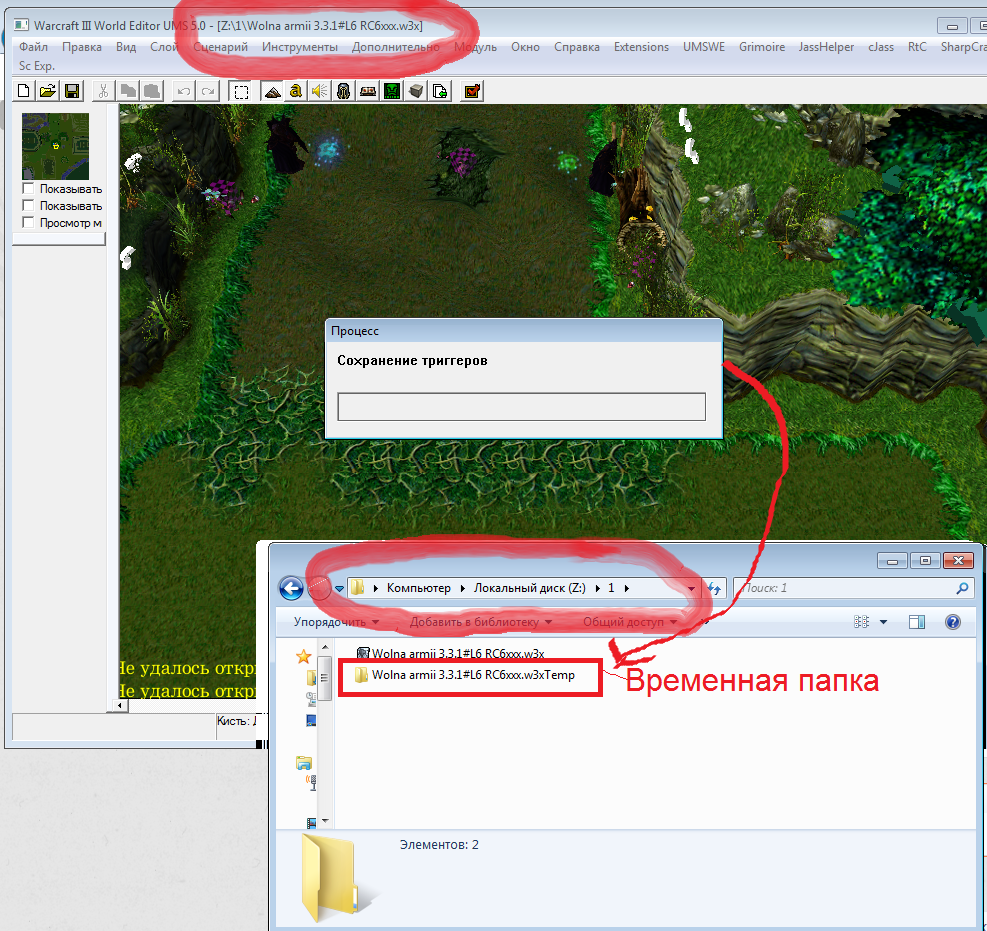Activate the dashed-square selection brush tool

tap(240, 91)
